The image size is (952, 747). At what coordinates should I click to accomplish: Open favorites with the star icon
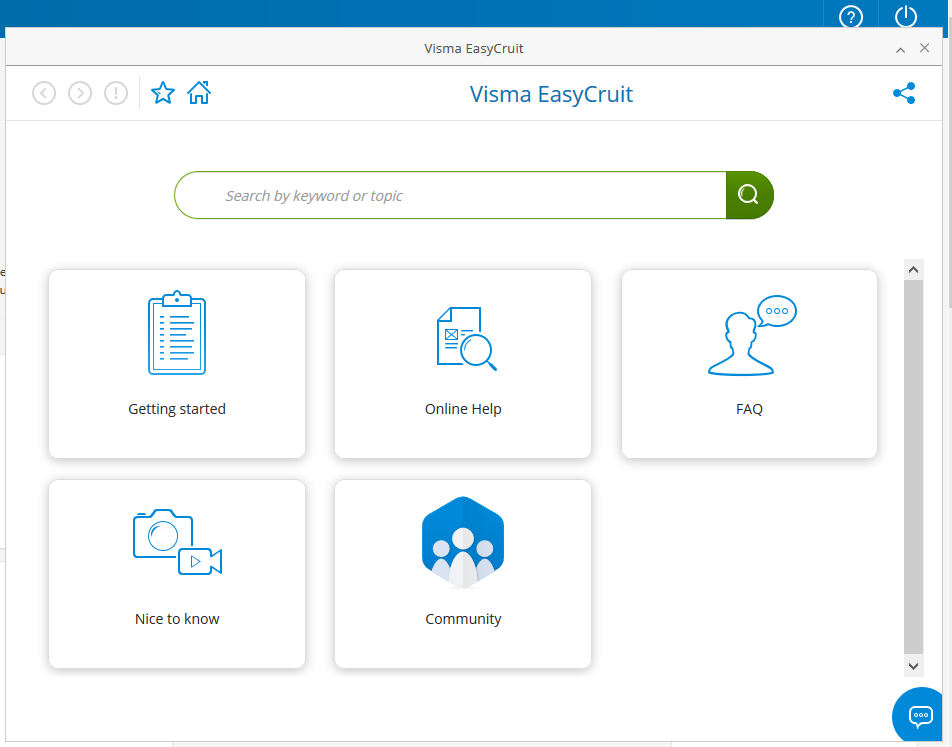[x=163, y=93]
